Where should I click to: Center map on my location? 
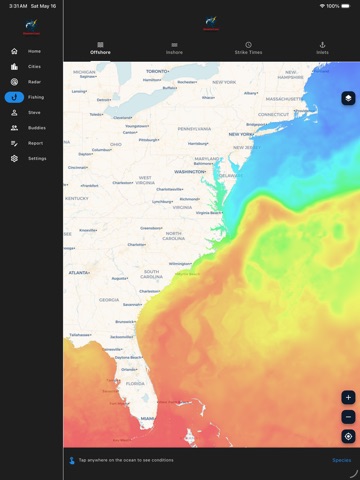pos(348,436)
